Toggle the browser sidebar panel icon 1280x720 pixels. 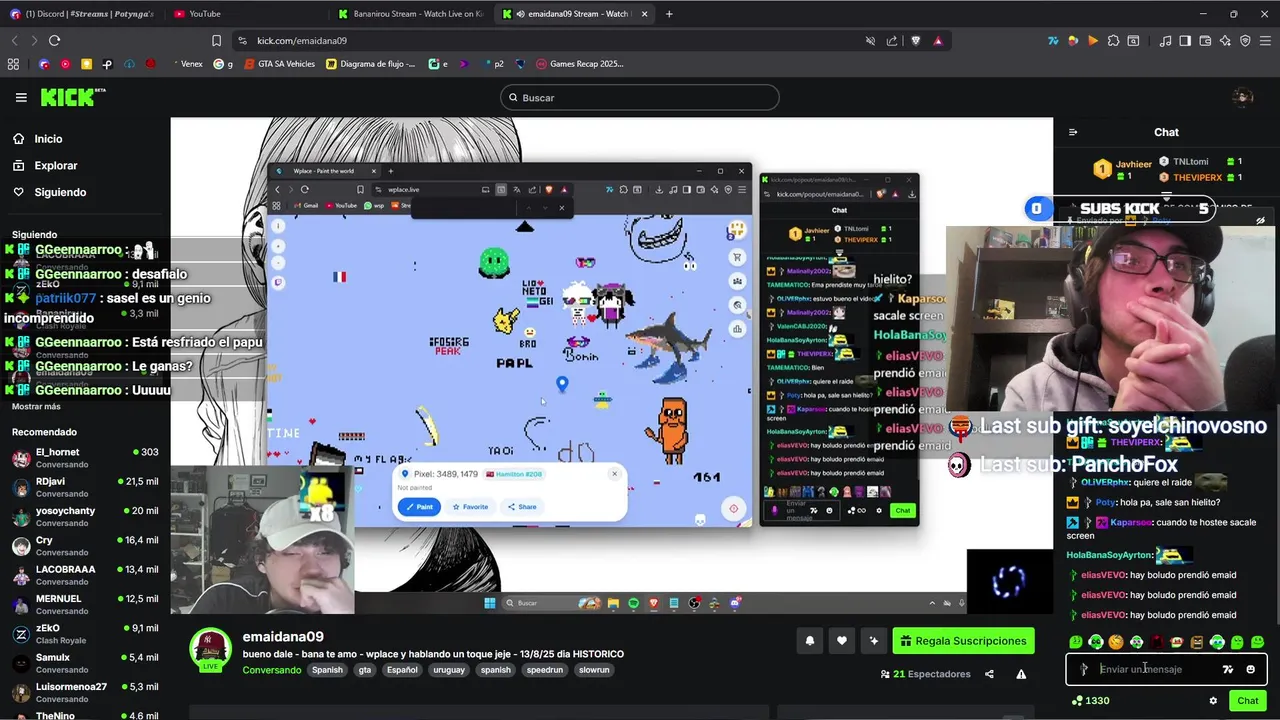click(1185, 41)
